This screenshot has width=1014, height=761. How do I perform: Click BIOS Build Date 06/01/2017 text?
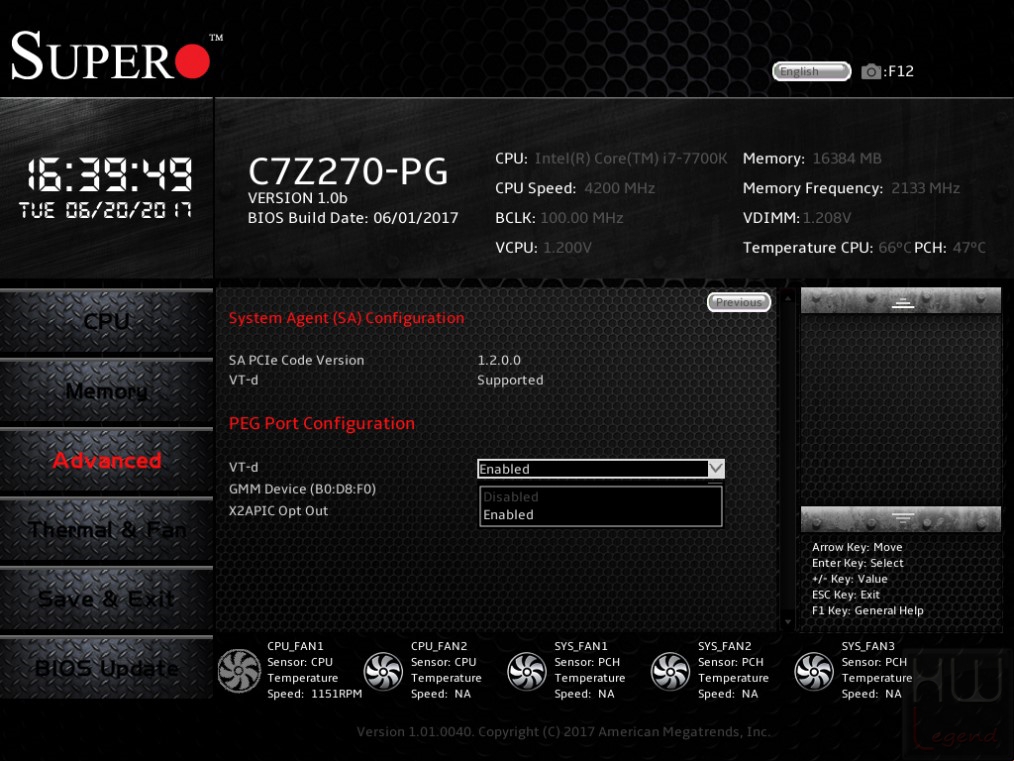pos(352,218)
